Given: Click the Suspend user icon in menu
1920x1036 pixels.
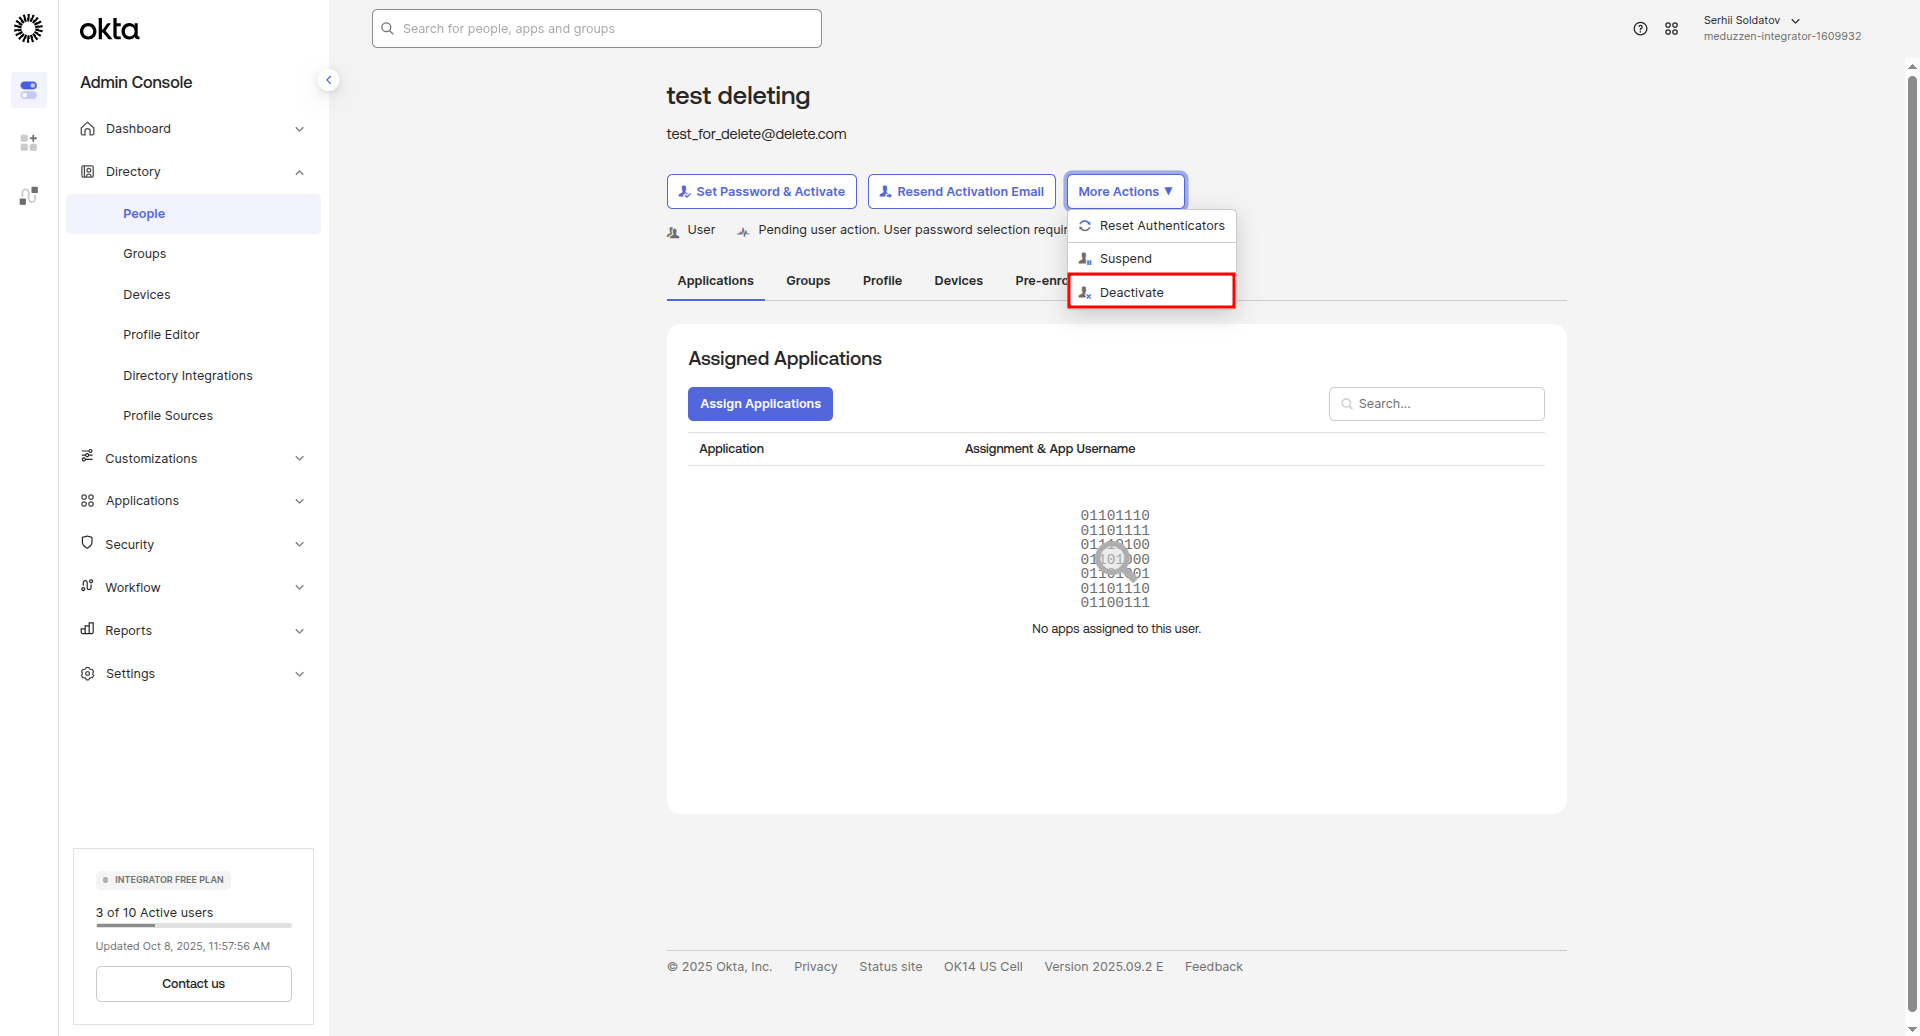Looking at the screenshot, I should tap(1085, 259).
